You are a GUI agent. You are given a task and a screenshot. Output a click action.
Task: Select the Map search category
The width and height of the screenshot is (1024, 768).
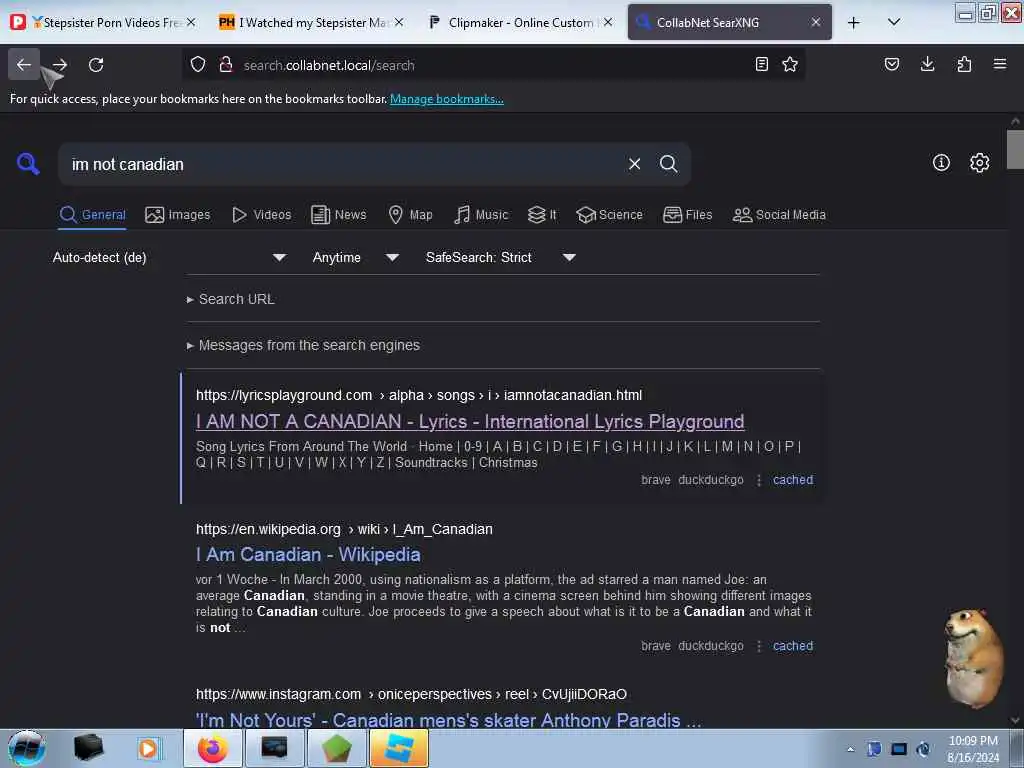point(410,215)
